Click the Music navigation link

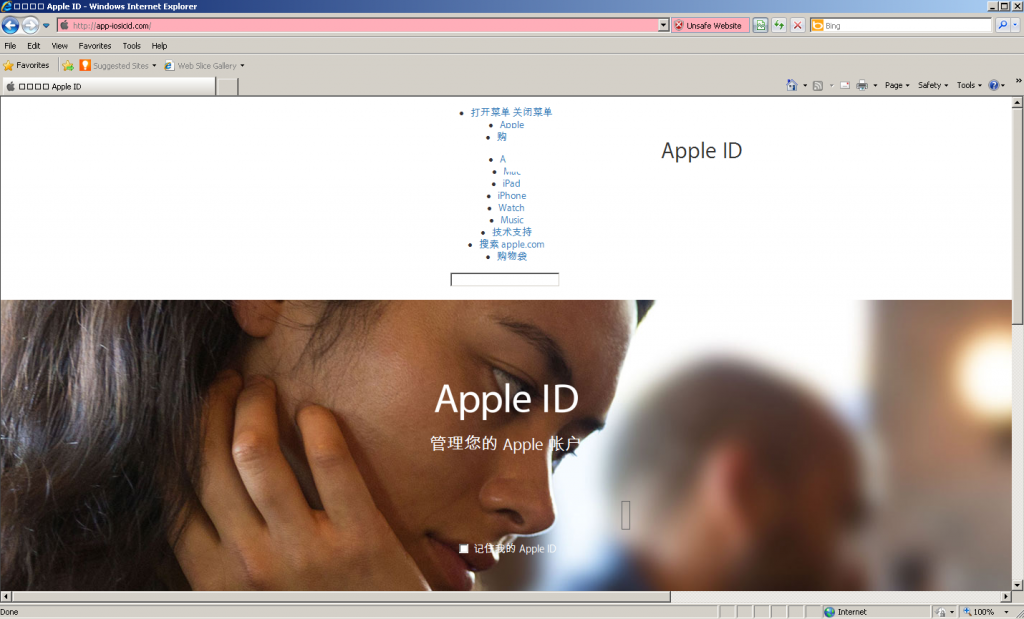tap(512, 220)
